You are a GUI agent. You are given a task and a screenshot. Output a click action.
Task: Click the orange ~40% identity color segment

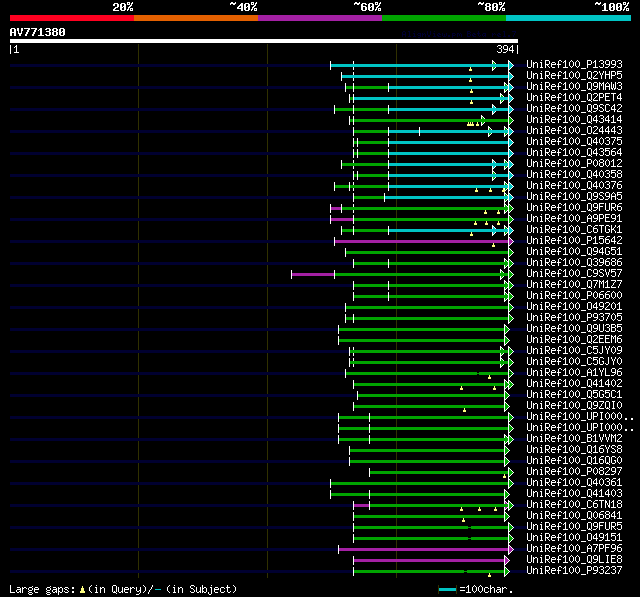(196, 18)
